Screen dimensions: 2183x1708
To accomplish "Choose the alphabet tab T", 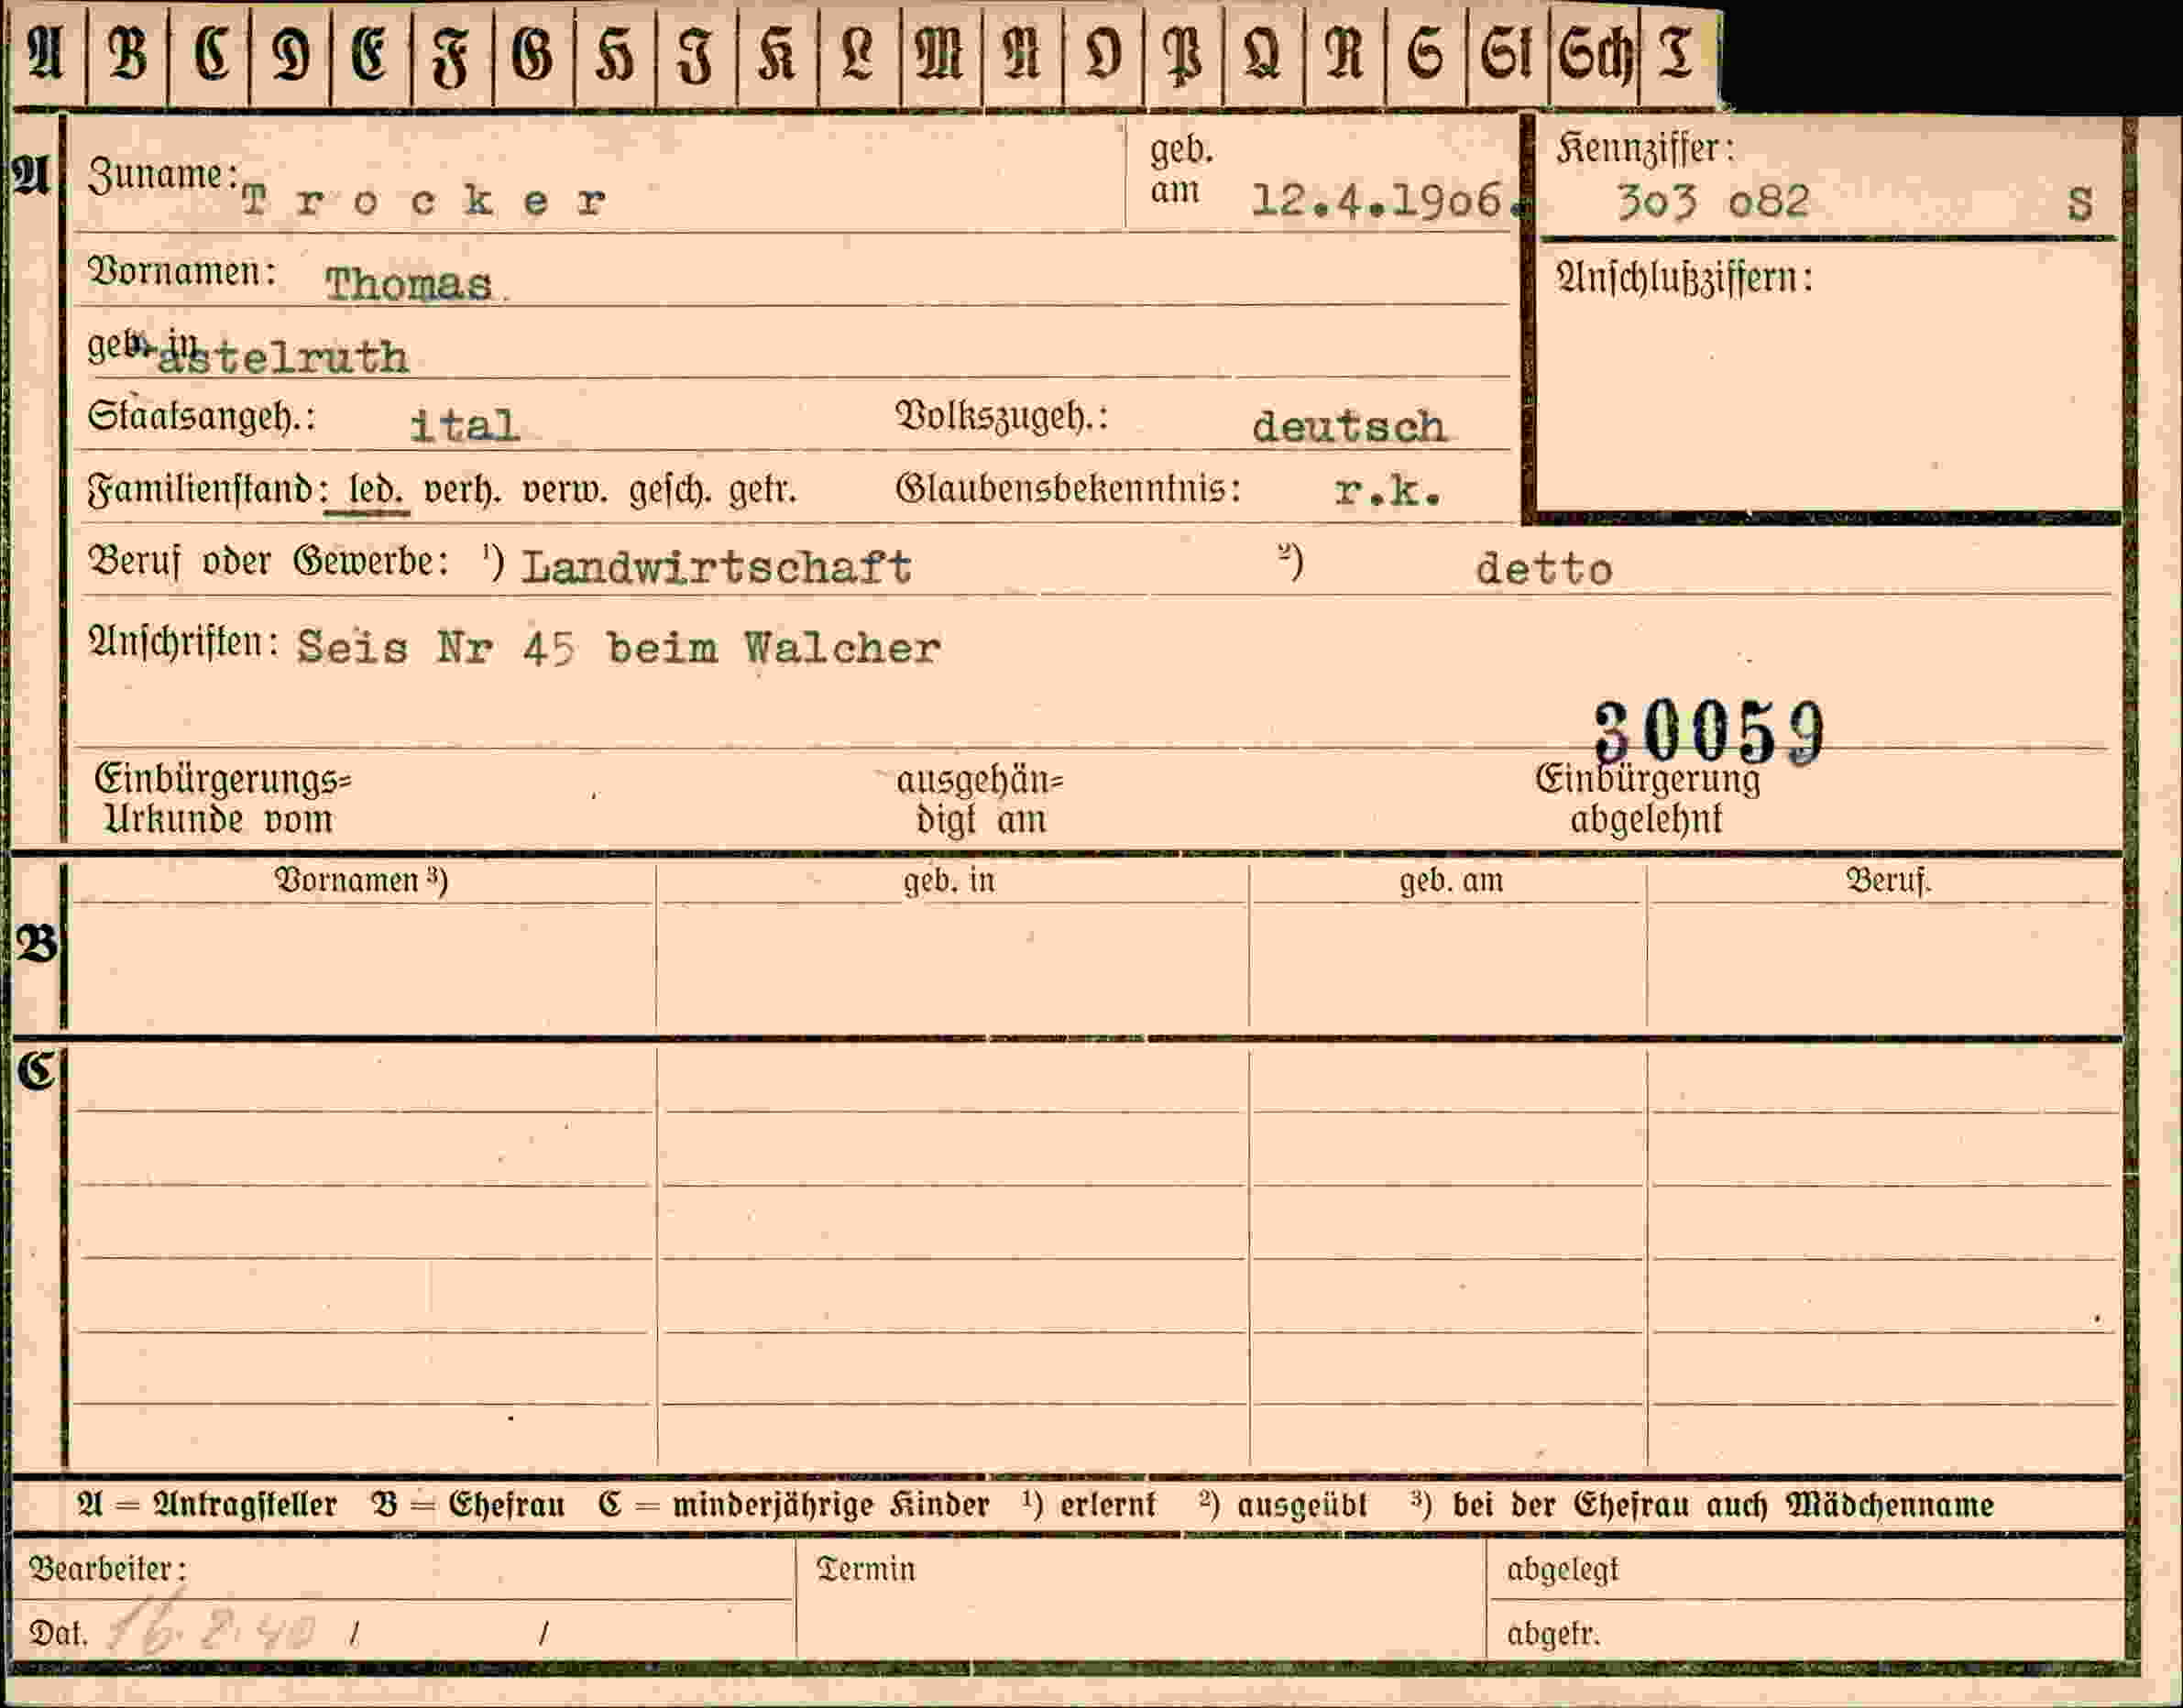I will [1677, 55].
